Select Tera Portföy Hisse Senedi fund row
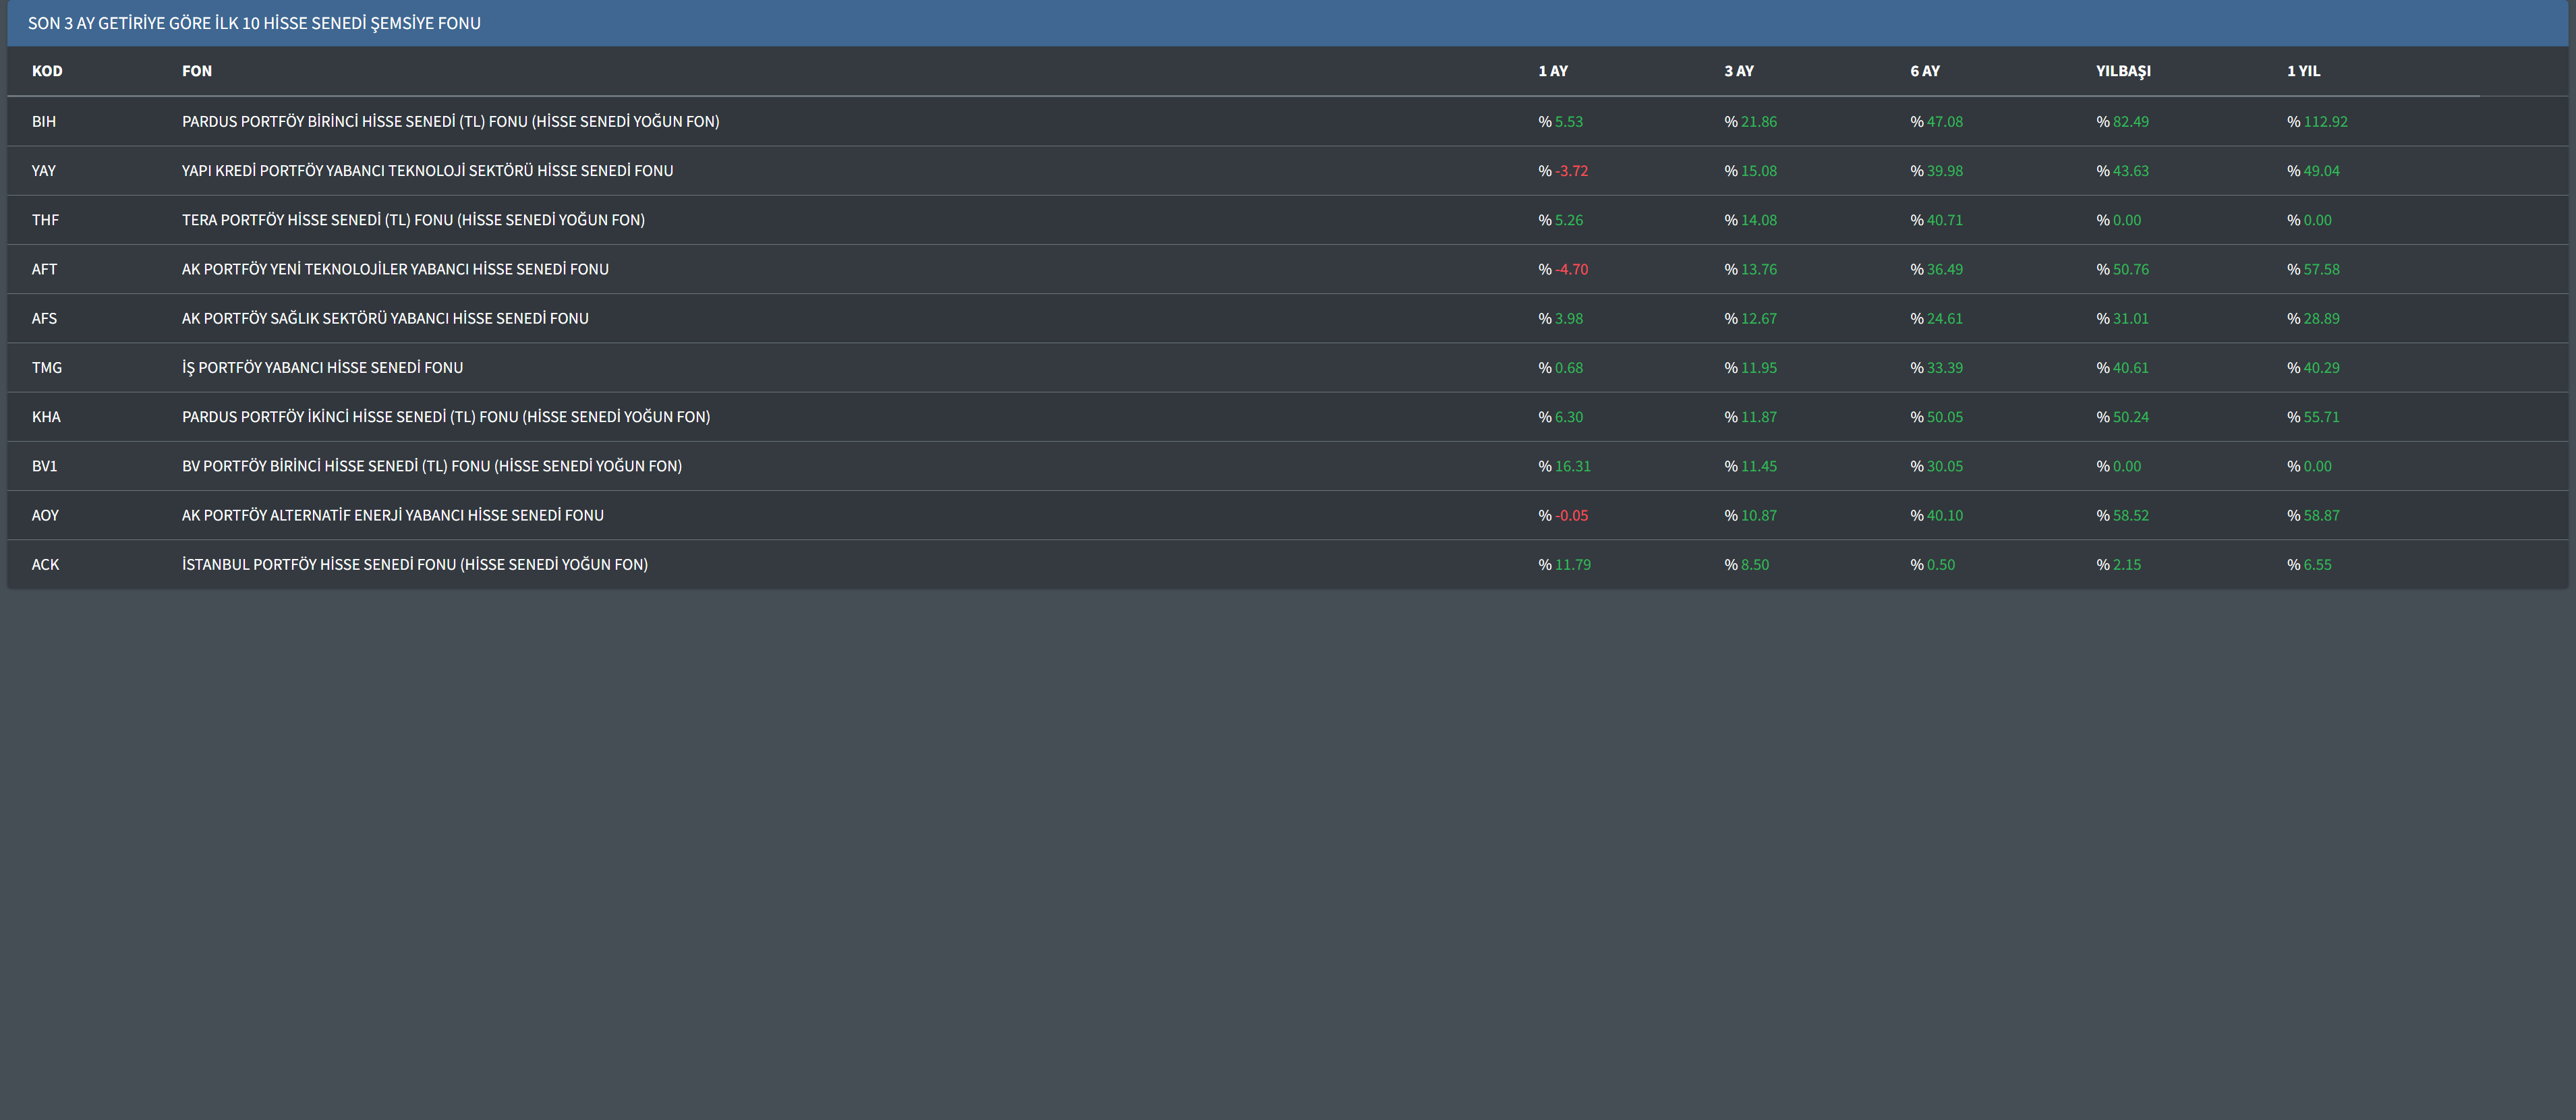Image resolution: width=2576 pixels, height=1120 pixels. point(413,220)
